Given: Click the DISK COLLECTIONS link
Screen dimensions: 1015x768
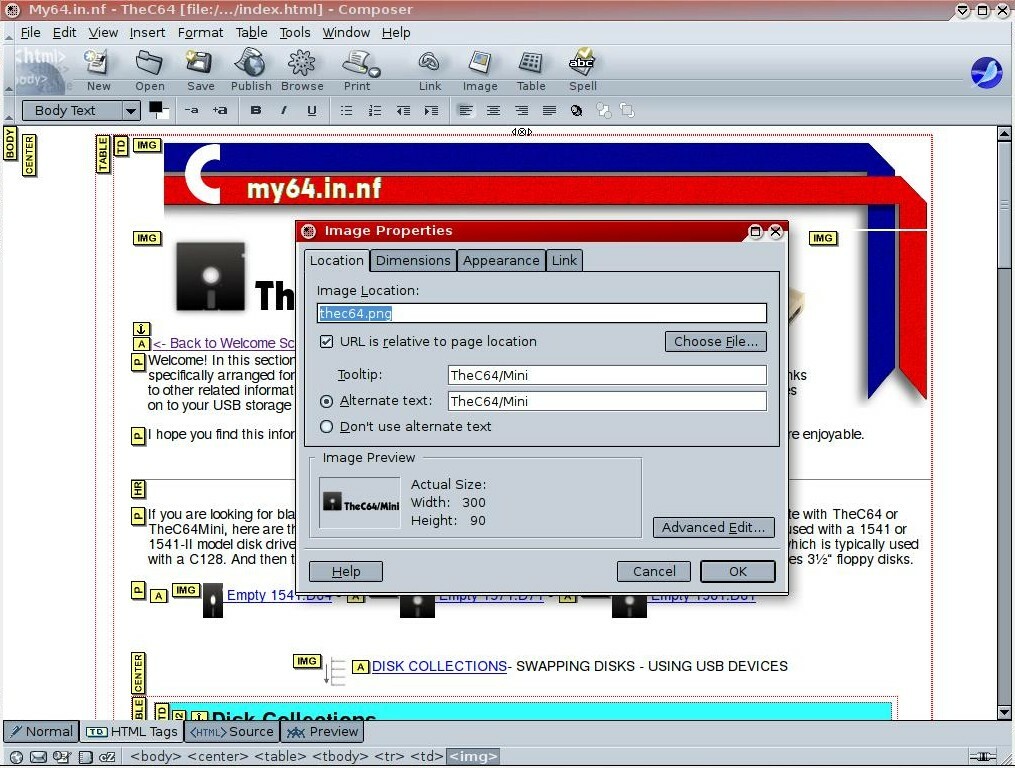Looking at the screenshot, I should pyautogui.click(x=439, y=666).
